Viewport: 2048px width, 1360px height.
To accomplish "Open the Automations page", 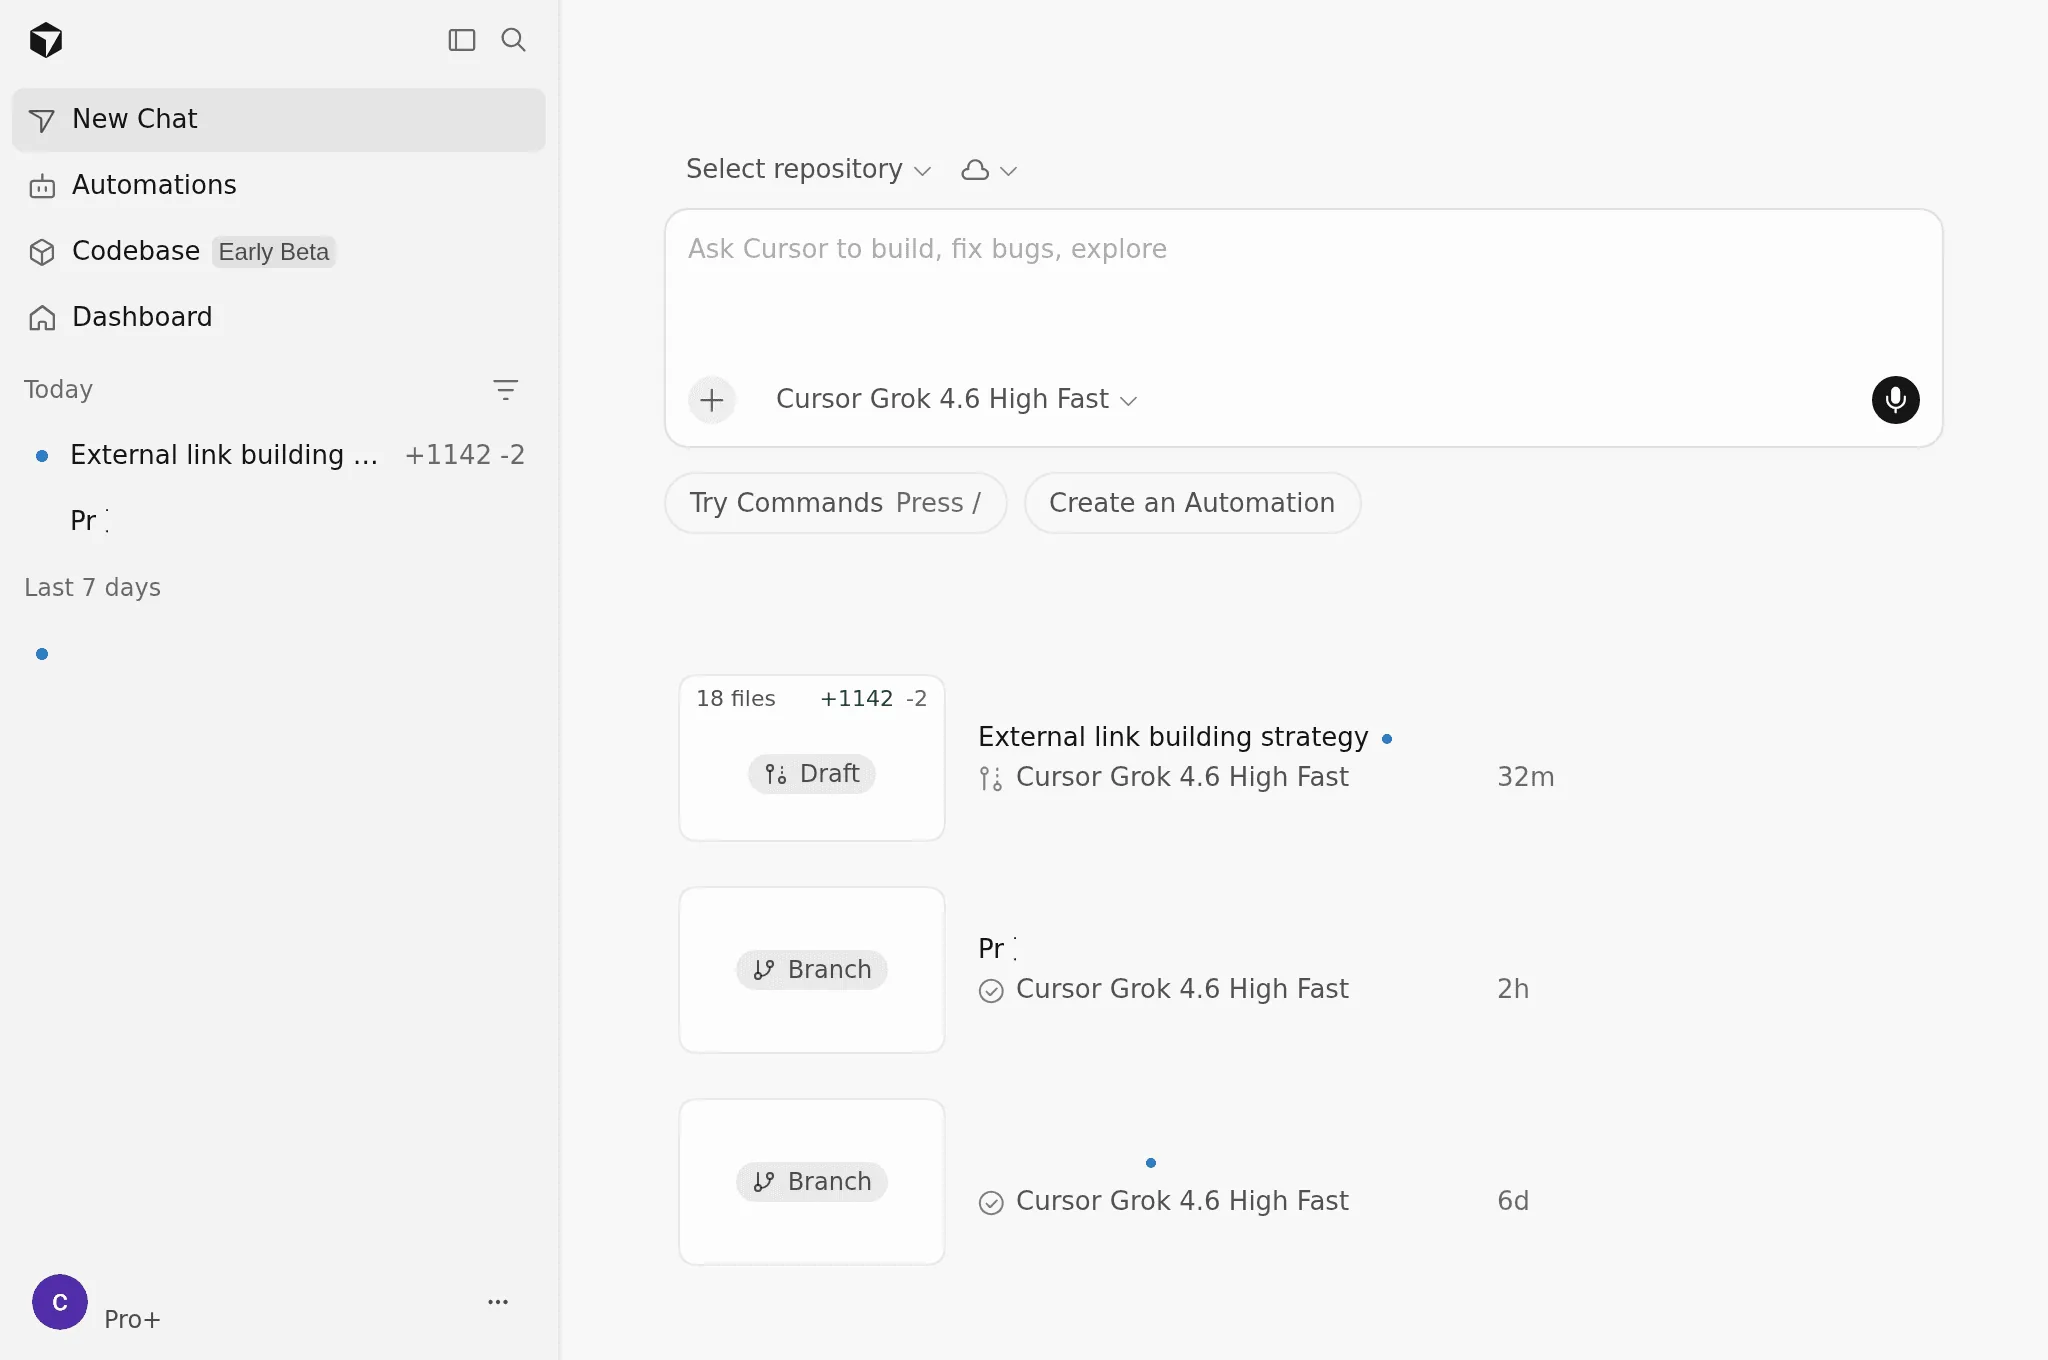I will [x=279, y=185].
